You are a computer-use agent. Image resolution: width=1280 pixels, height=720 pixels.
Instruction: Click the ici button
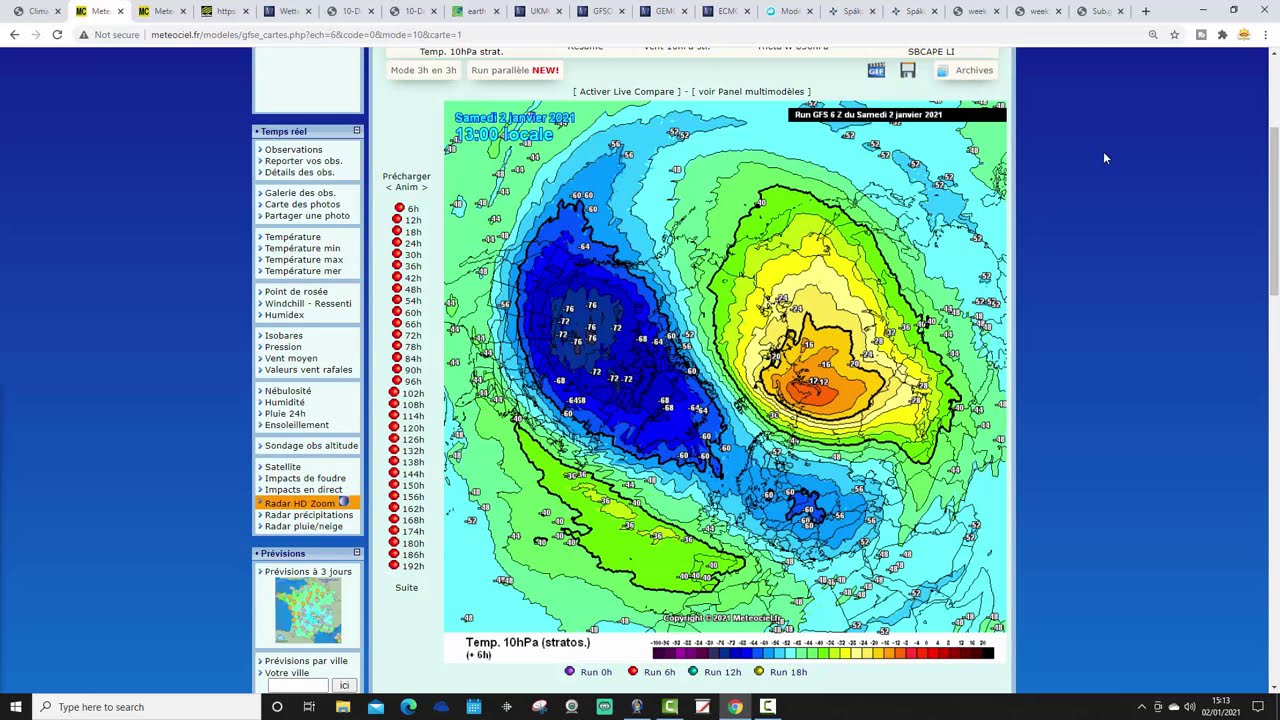[344, 685]
